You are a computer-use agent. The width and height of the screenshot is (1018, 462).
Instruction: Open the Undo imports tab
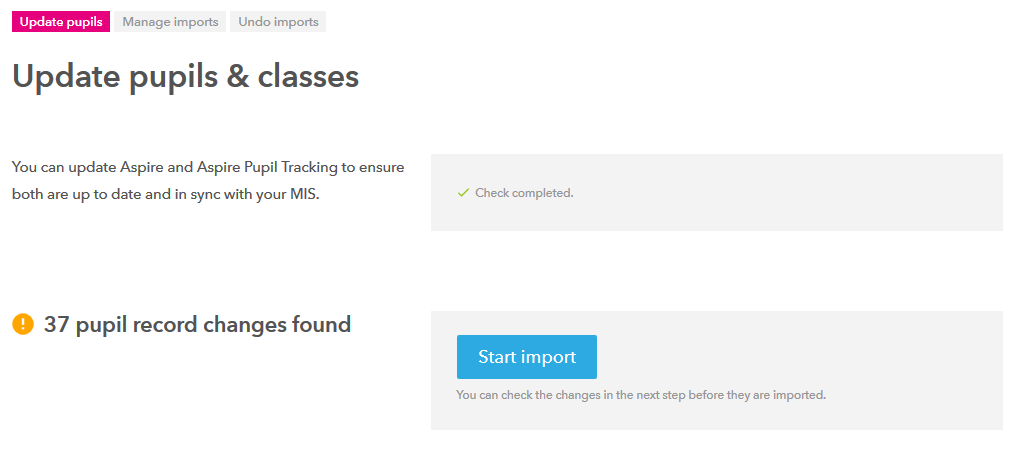click(x=278, y=21)
